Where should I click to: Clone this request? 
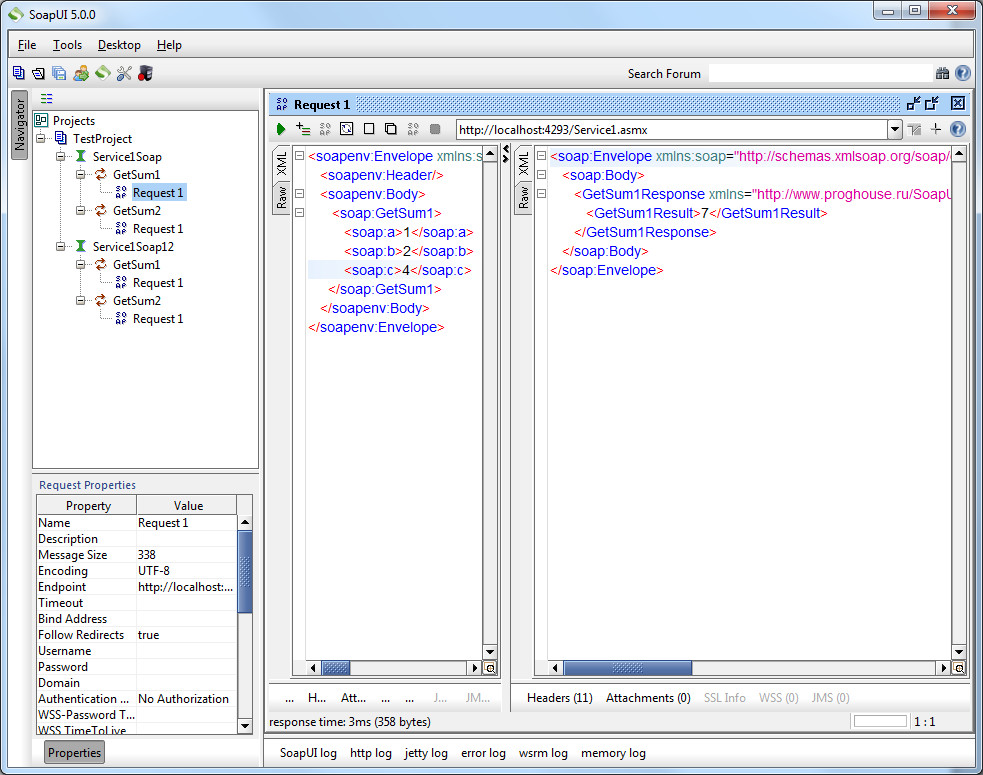(x=391, y=129)
